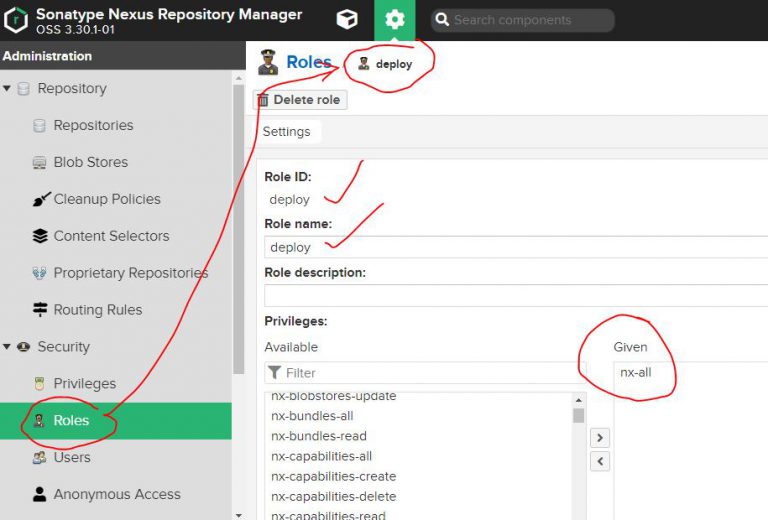The height and width of the screenshot is (520, 768).
Task: Click the Roles sidebar person icon
Action: click(39, 420)
